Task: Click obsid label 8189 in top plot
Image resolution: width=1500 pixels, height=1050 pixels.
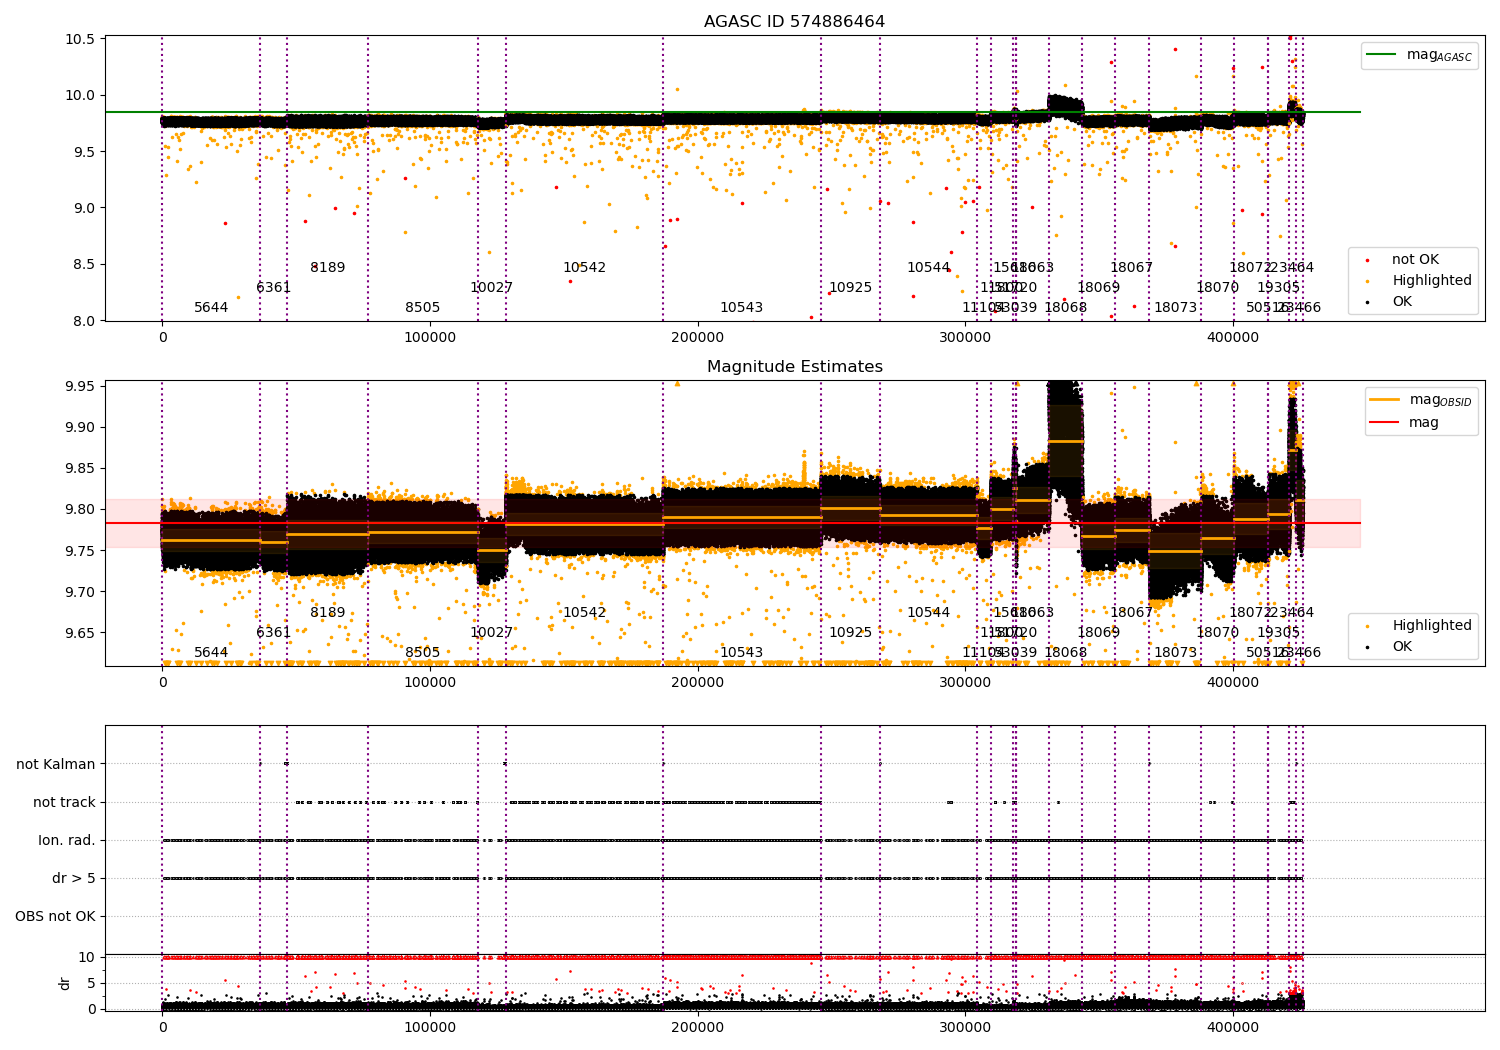Action: [327, 267]
